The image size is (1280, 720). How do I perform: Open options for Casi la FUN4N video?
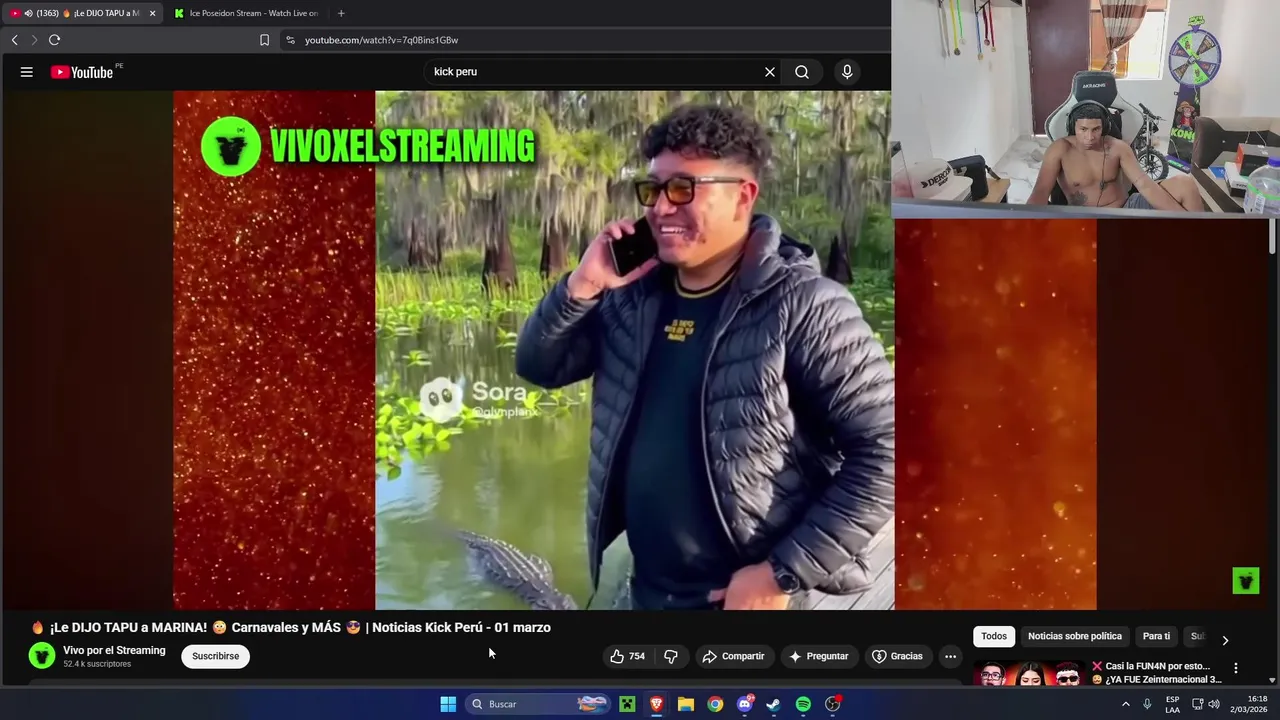click(1235, 668)
